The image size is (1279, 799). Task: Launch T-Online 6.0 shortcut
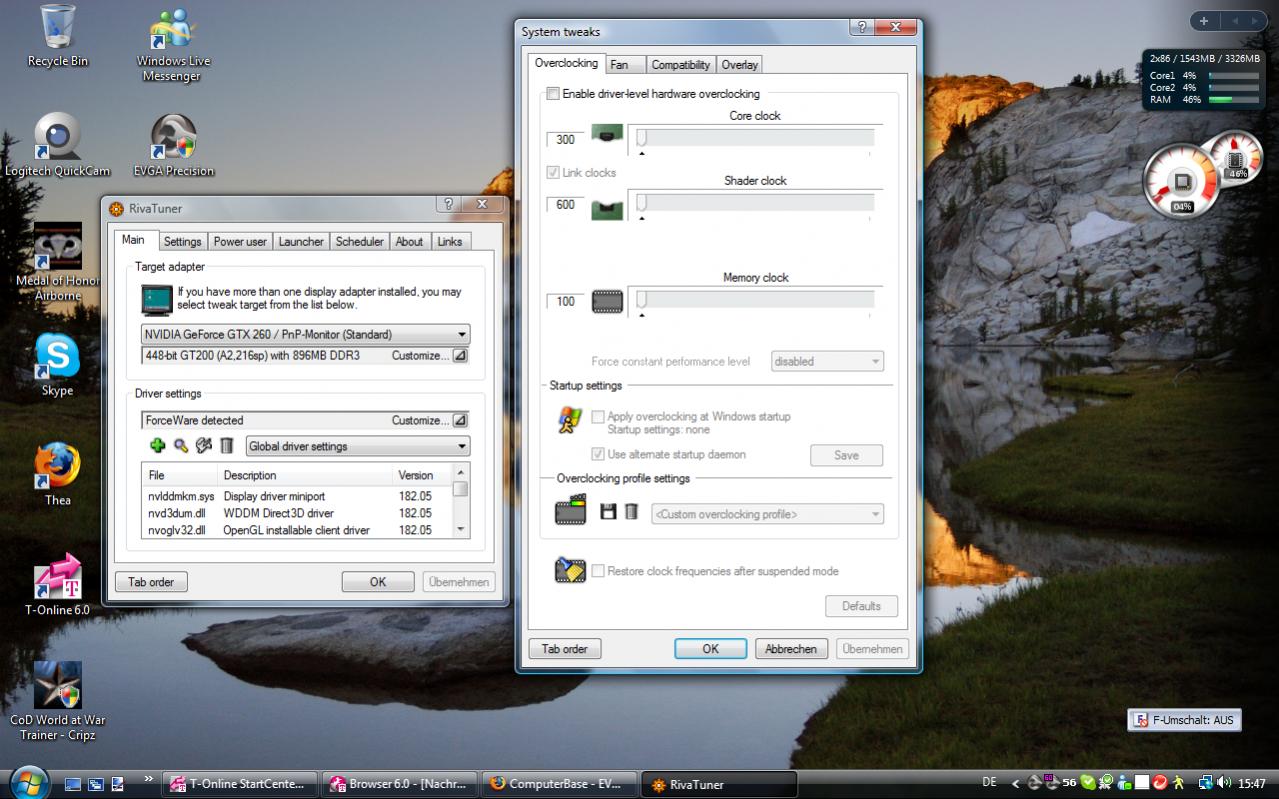point(57,584)
